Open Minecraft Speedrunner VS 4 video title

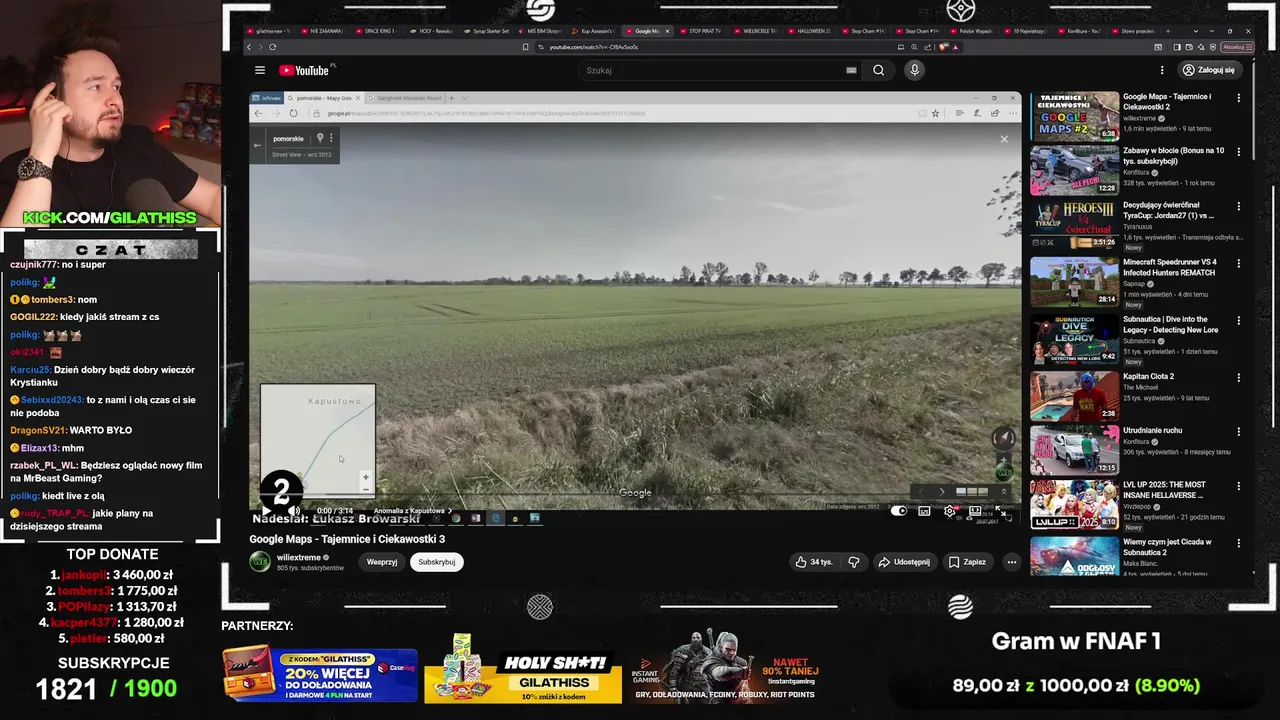(1170, 267)
